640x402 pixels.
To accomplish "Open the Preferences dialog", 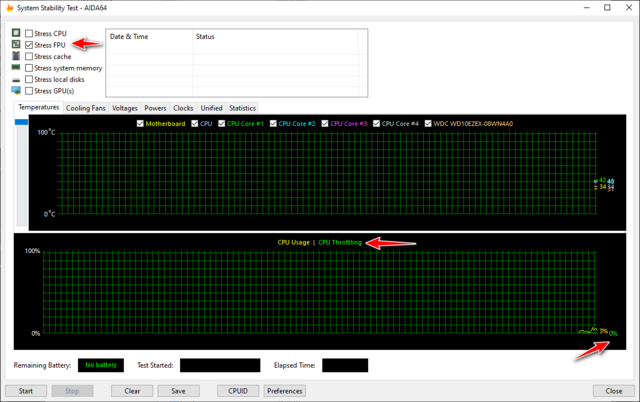I will pyautogui.click(x=285, y=391).
